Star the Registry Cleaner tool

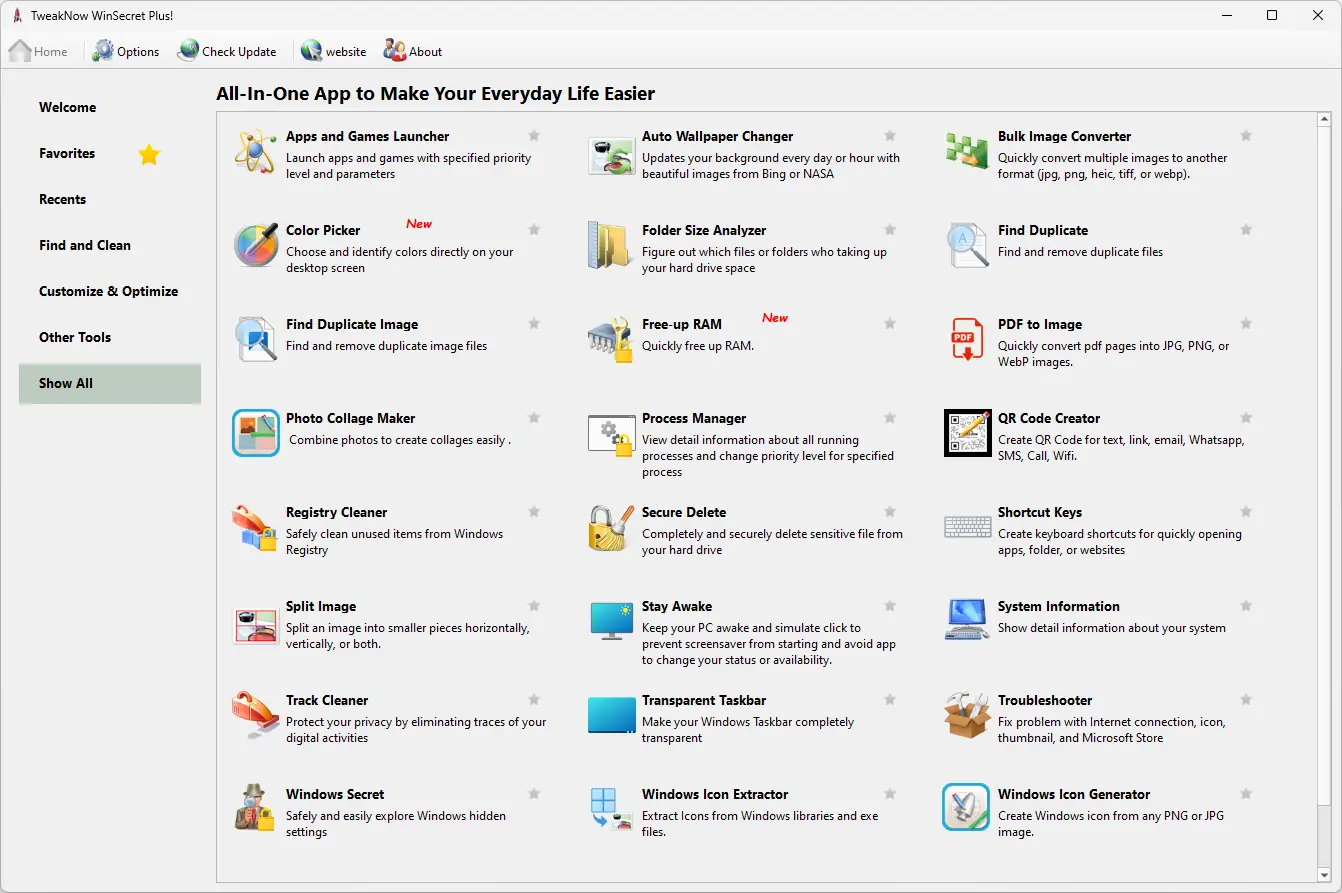coord(534,512)
